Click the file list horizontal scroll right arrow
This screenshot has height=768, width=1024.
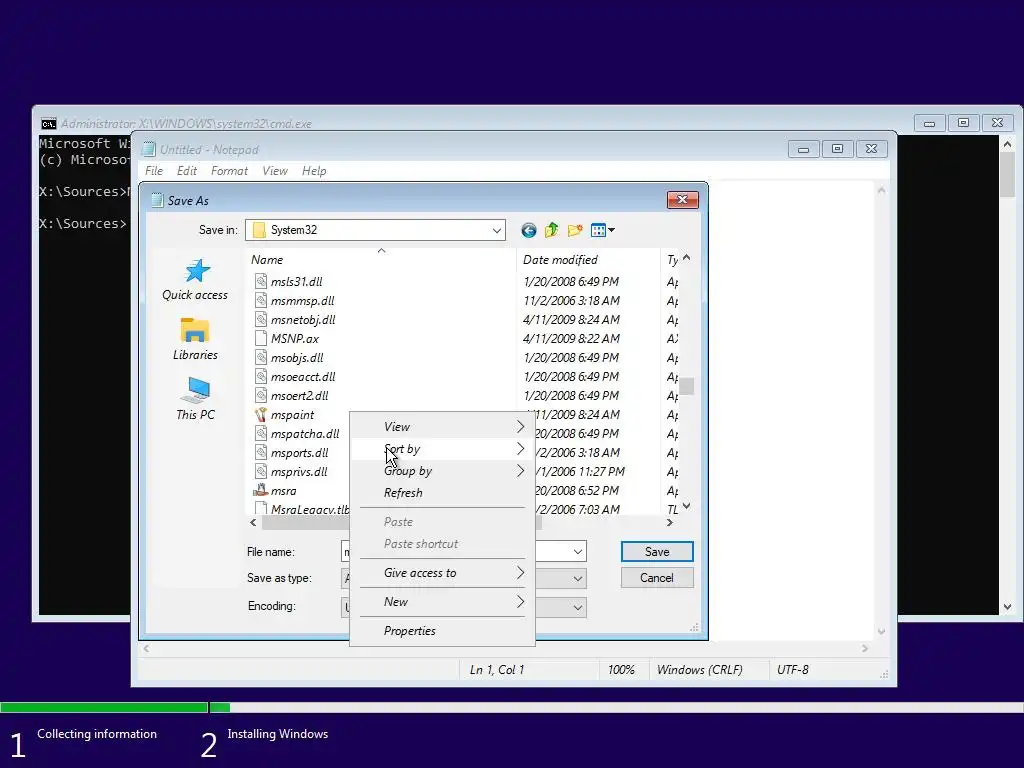point(669,522)
